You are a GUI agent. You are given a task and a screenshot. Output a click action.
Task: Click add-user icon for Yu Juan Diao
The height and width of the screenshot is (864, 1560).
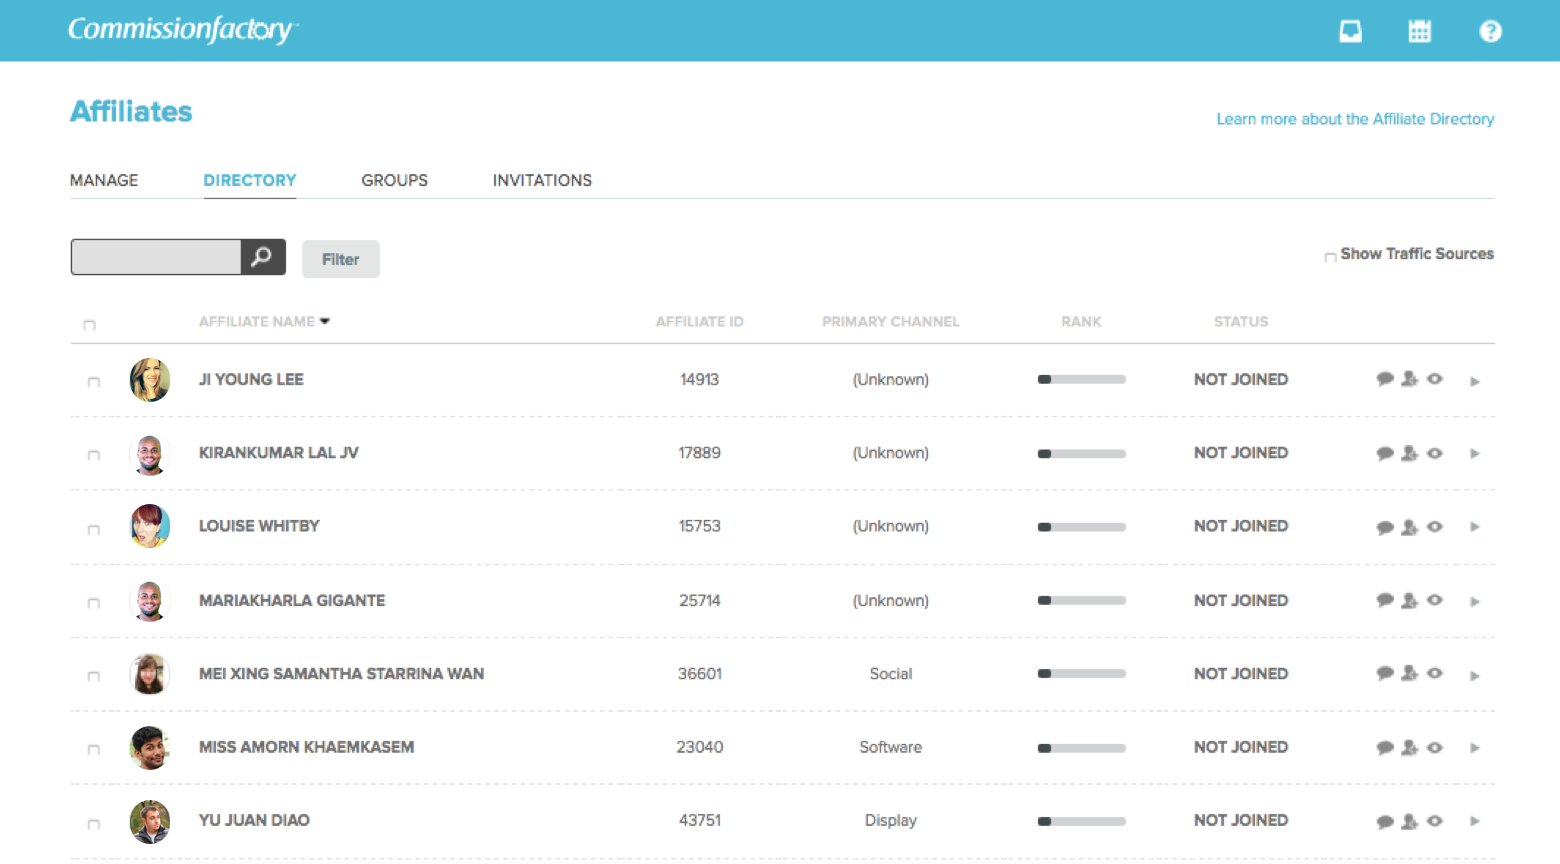(x=1409, y=821)
